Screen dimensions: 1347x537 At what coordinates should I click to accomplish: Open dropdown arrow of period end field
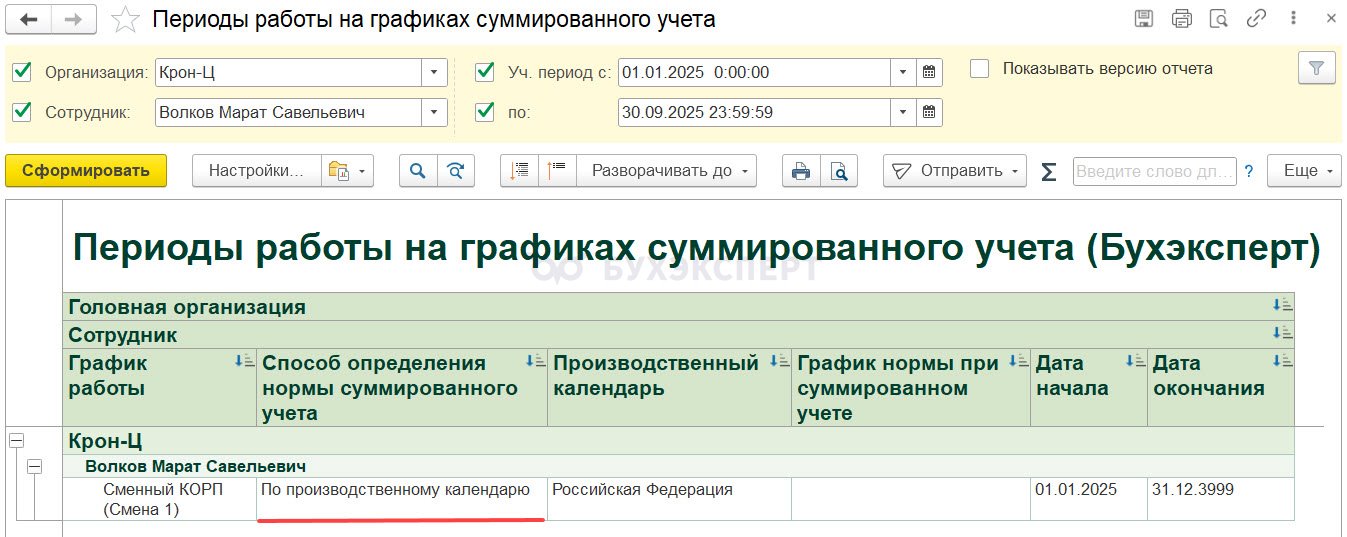click(904, 112)
